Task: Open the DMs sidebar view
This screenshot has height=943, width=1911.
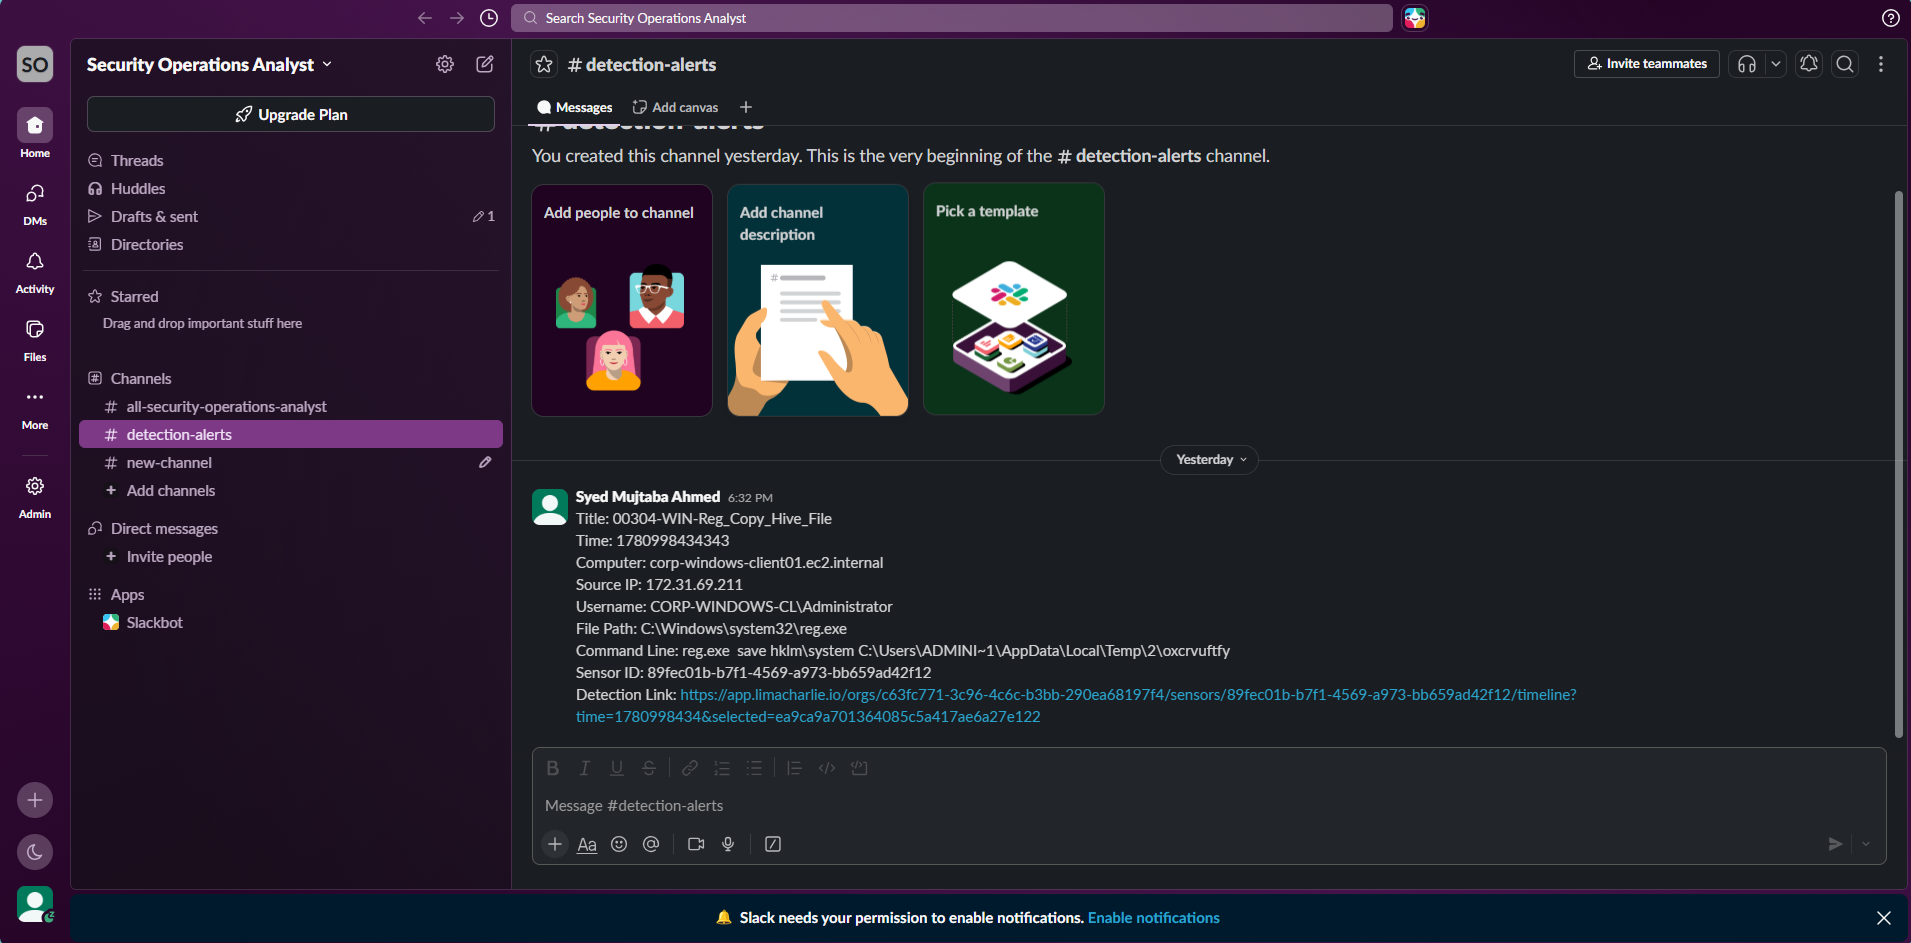Action: coord(35,204)
